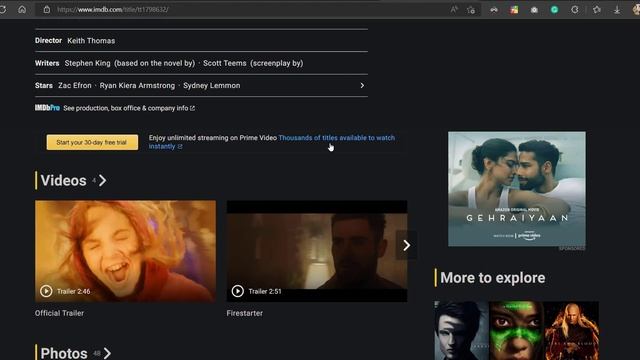Open the grey-faced poster under More to explore
Viewport: 640px width, 360px height.
tap(461, 331)
